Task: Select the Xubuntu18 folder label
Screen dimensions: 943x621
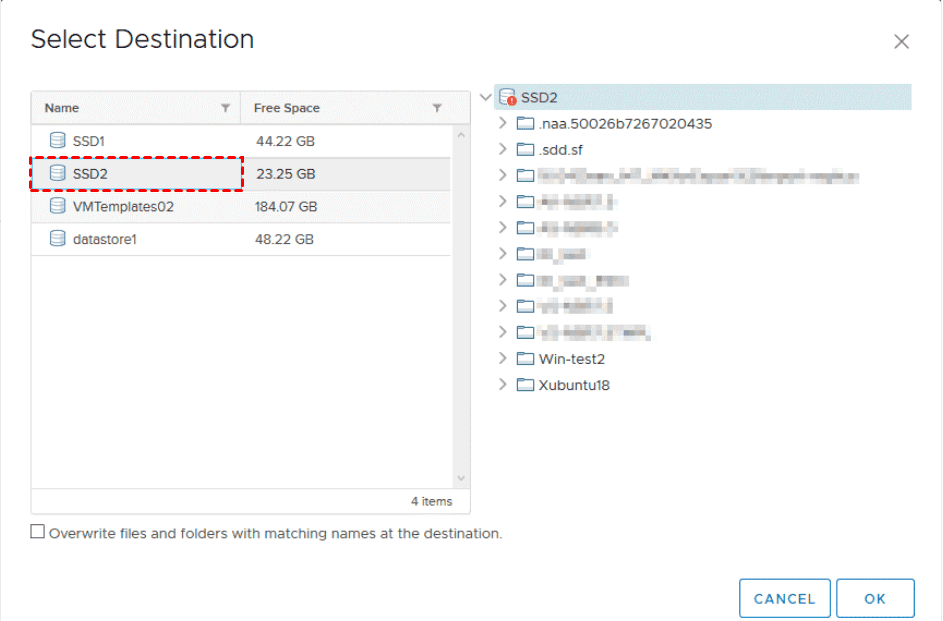Action: (x=574, y=385)
